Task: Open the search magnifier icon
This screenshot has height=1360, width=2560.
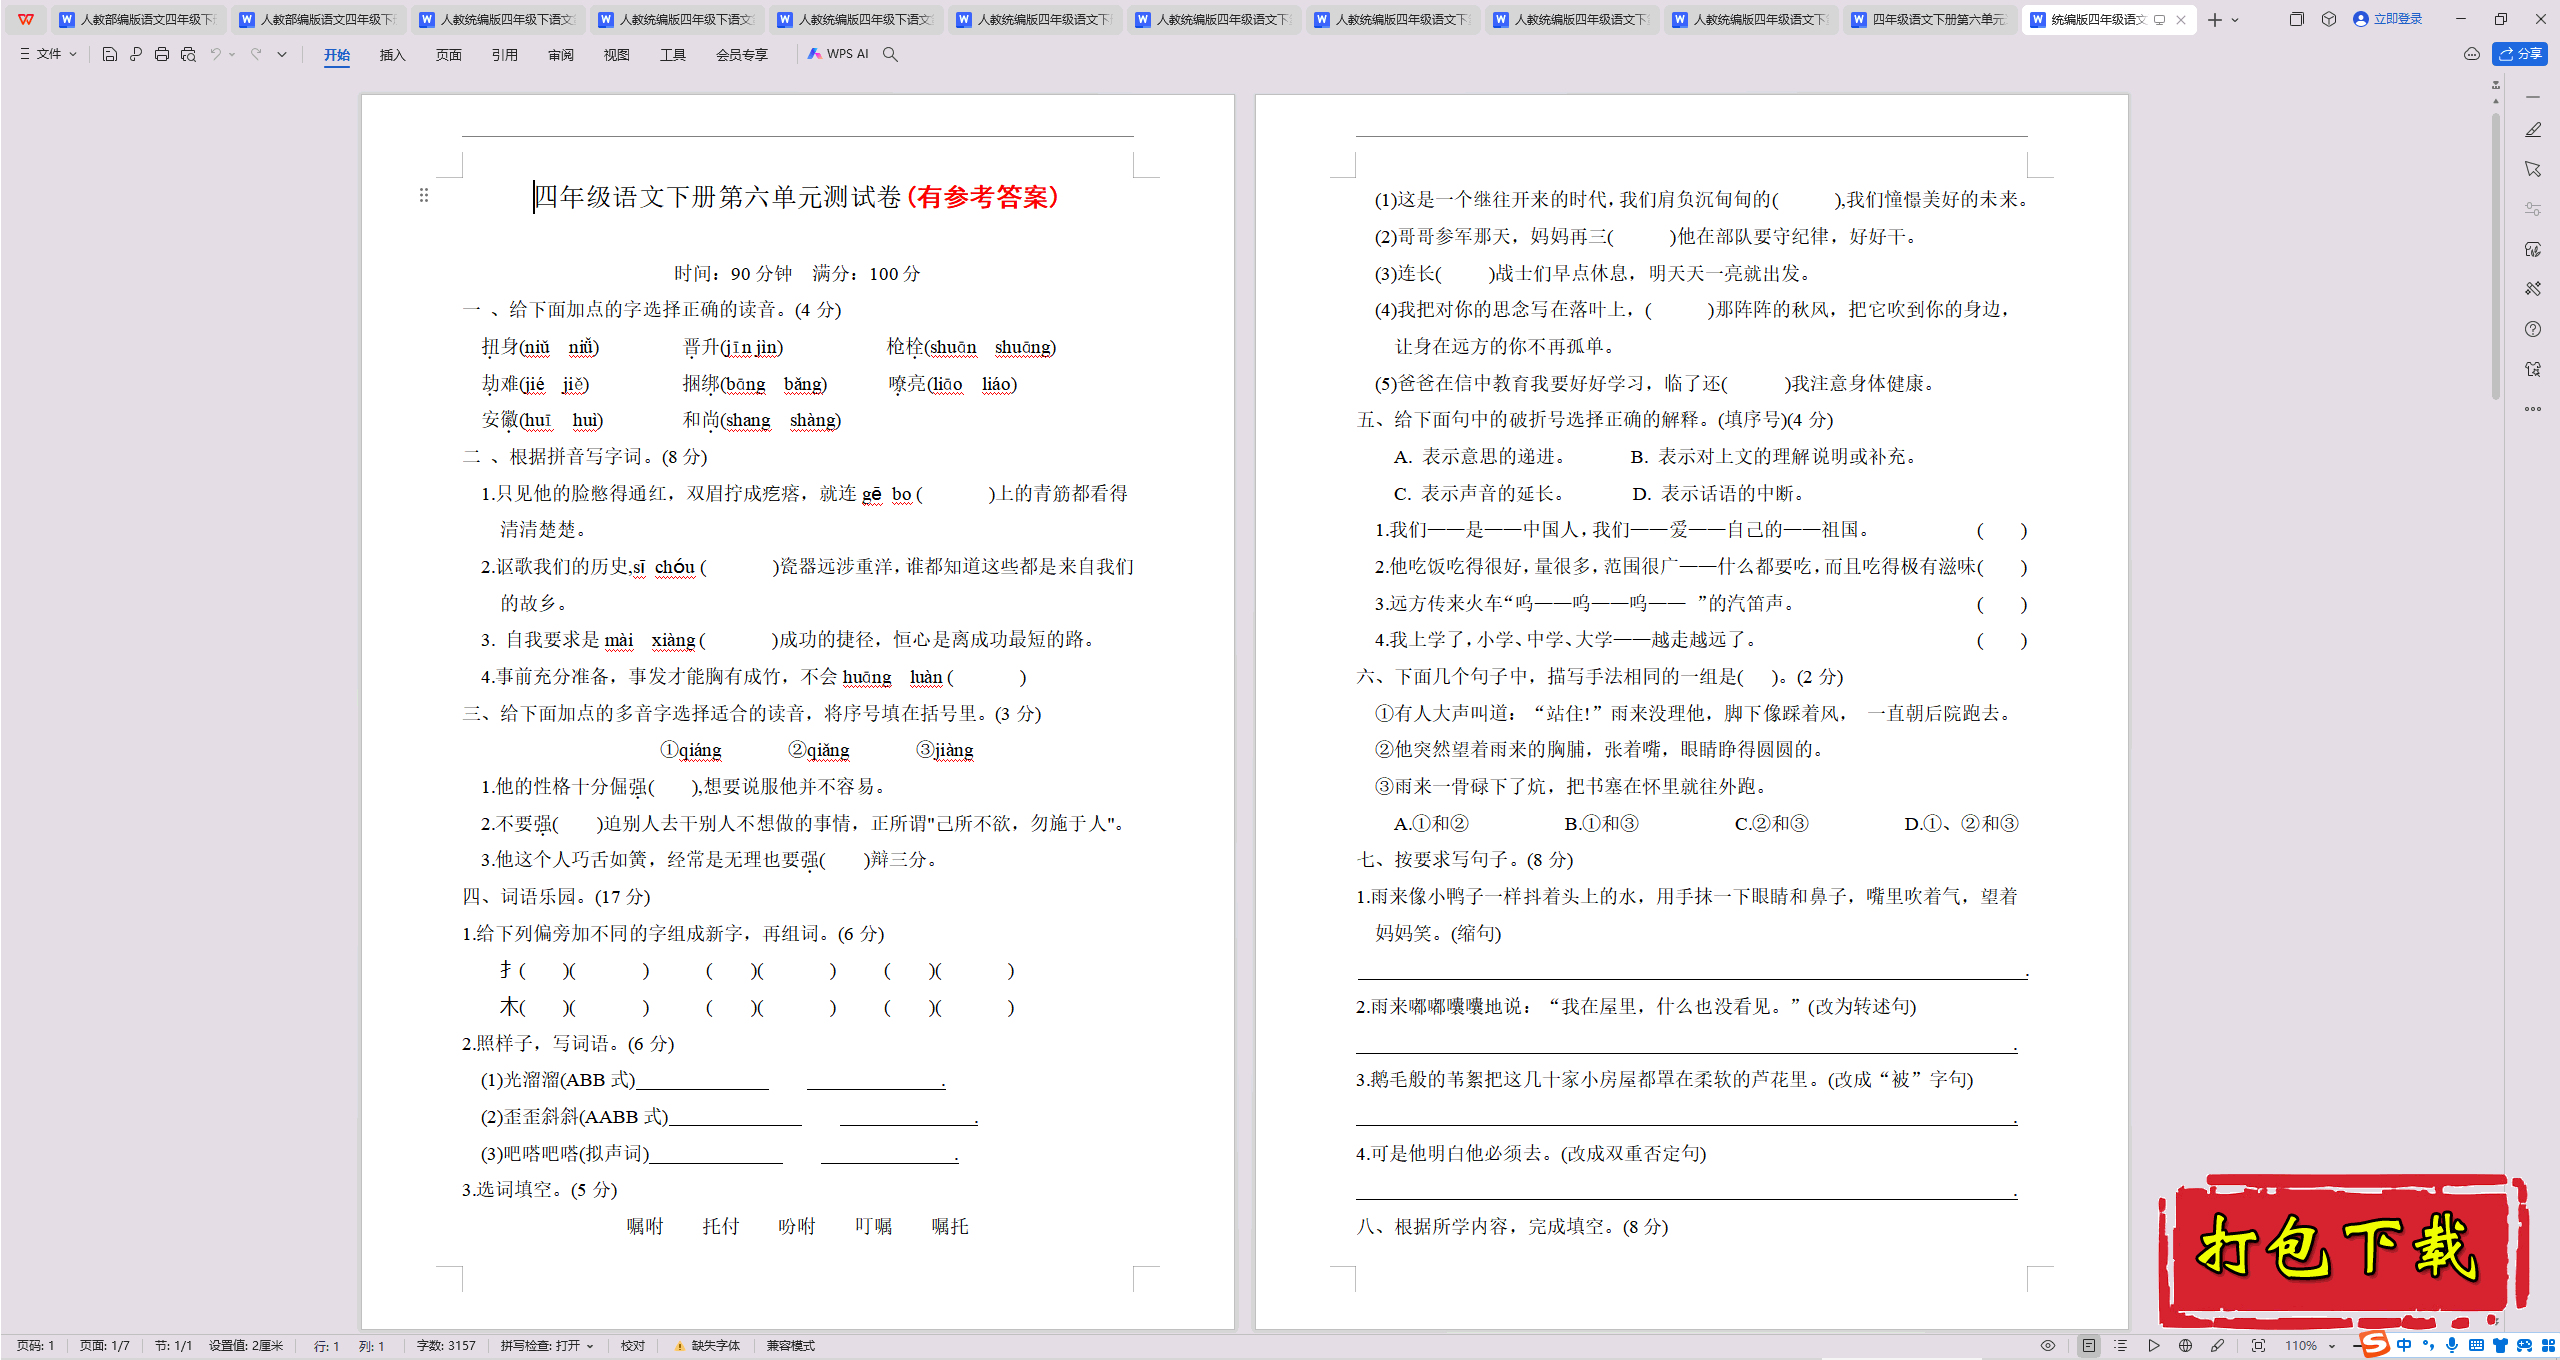Action: 890,54
